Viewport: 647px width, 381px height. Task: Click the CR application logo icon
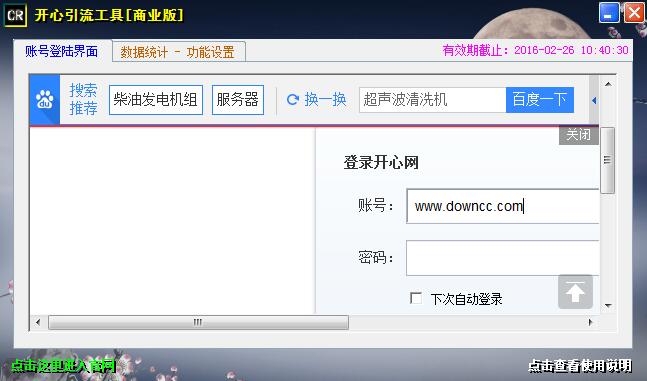[15, 15]
